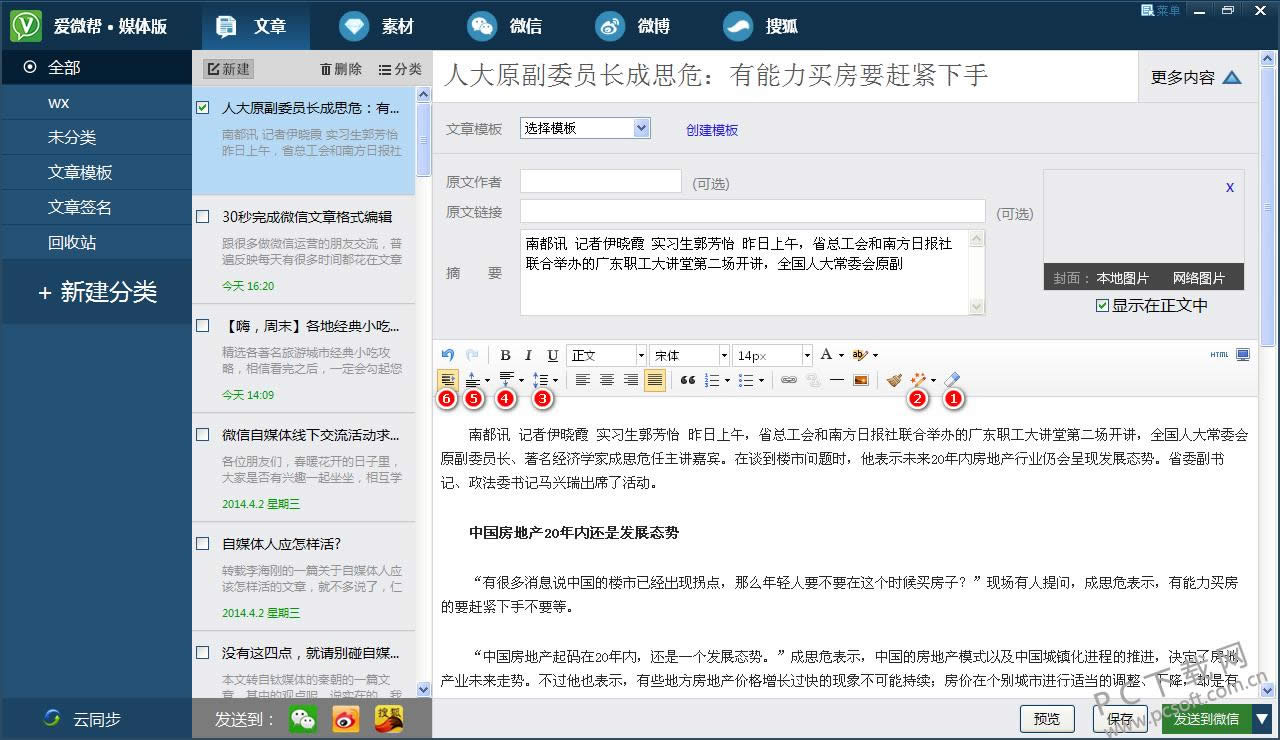
Task: Switch to the 微信 tab
Action: click(506, 26)
